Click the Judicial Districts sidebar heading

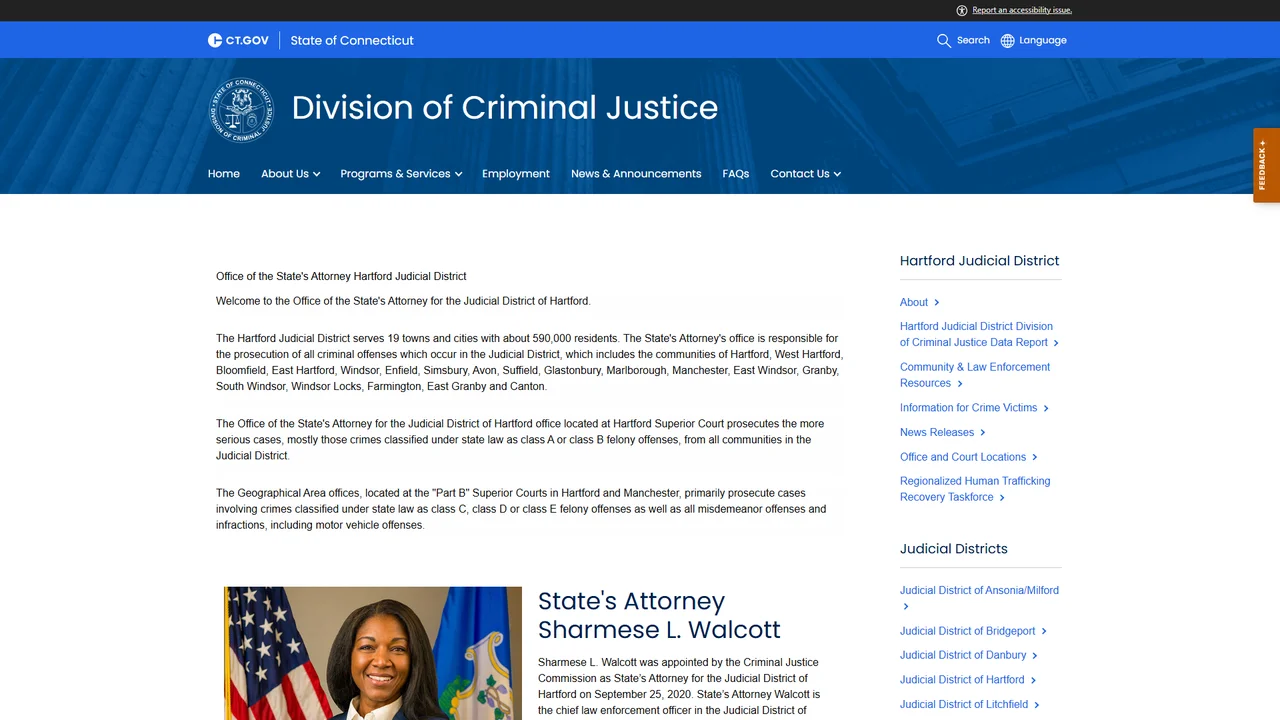[x=953, y=549]
